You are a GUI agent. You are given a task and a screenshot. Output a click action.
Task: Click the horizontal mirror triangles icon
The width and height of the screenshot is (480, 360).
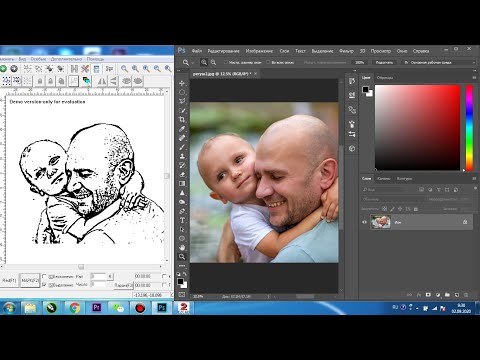coord(102,81)
